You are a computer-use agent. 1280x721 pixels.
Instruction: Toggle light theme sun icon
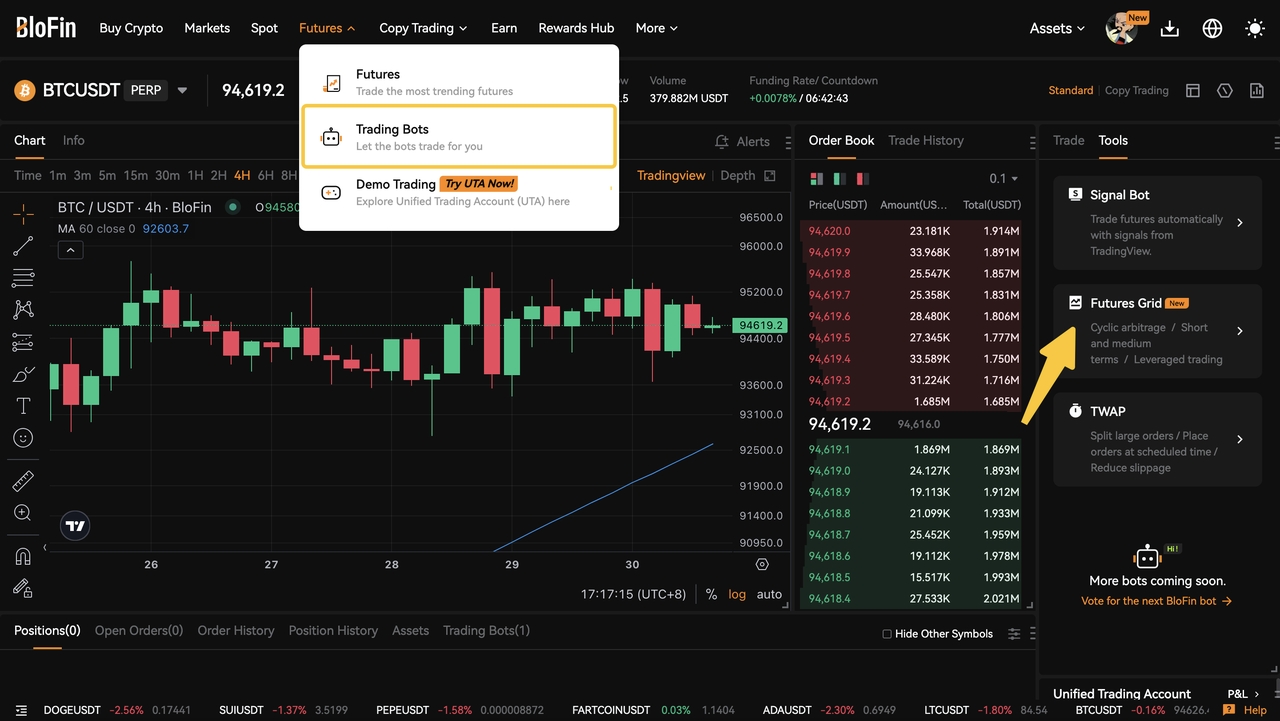[1255, 29]
